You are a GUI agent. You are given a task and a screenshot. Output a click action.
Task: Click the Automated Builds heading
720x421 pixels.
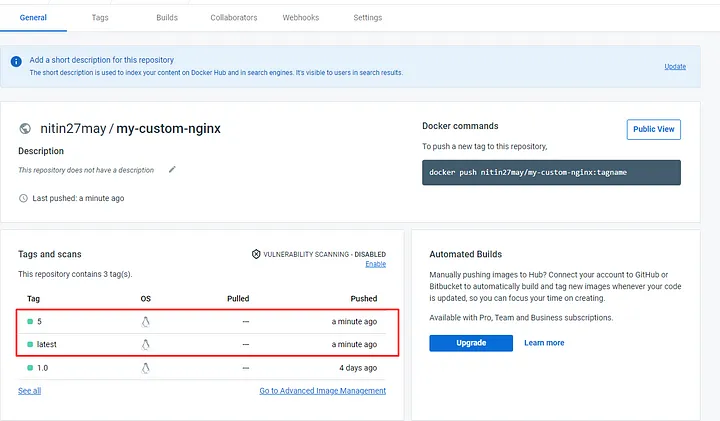(x=466, y=254)
